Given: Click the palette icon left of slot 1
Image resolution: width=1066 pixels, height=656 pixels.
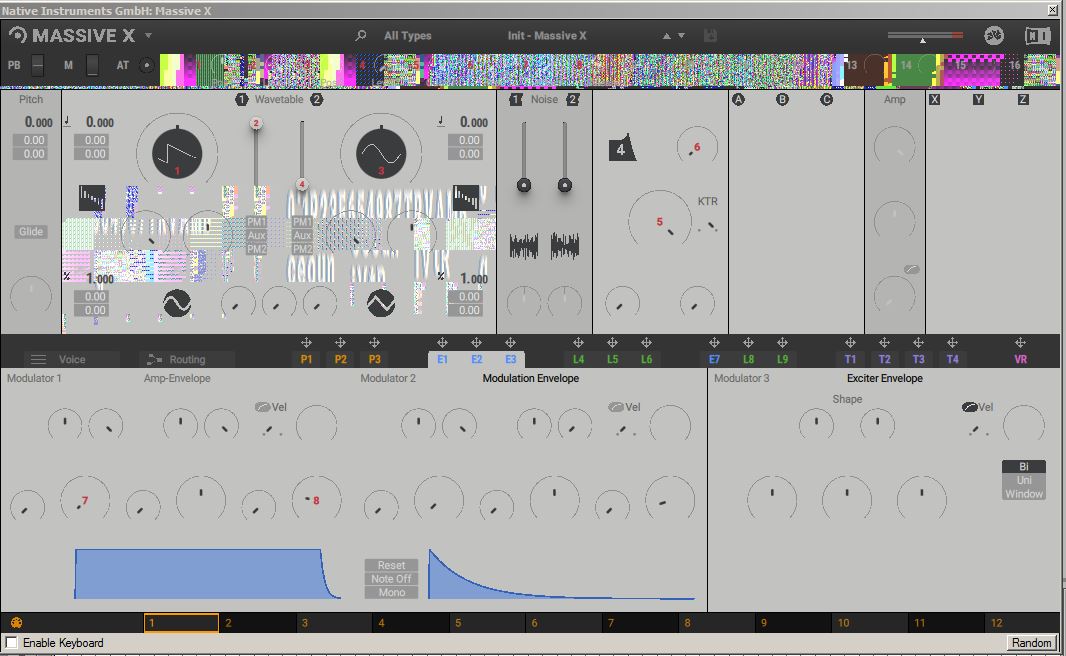Looking at the screenshot, I should 16,623.
